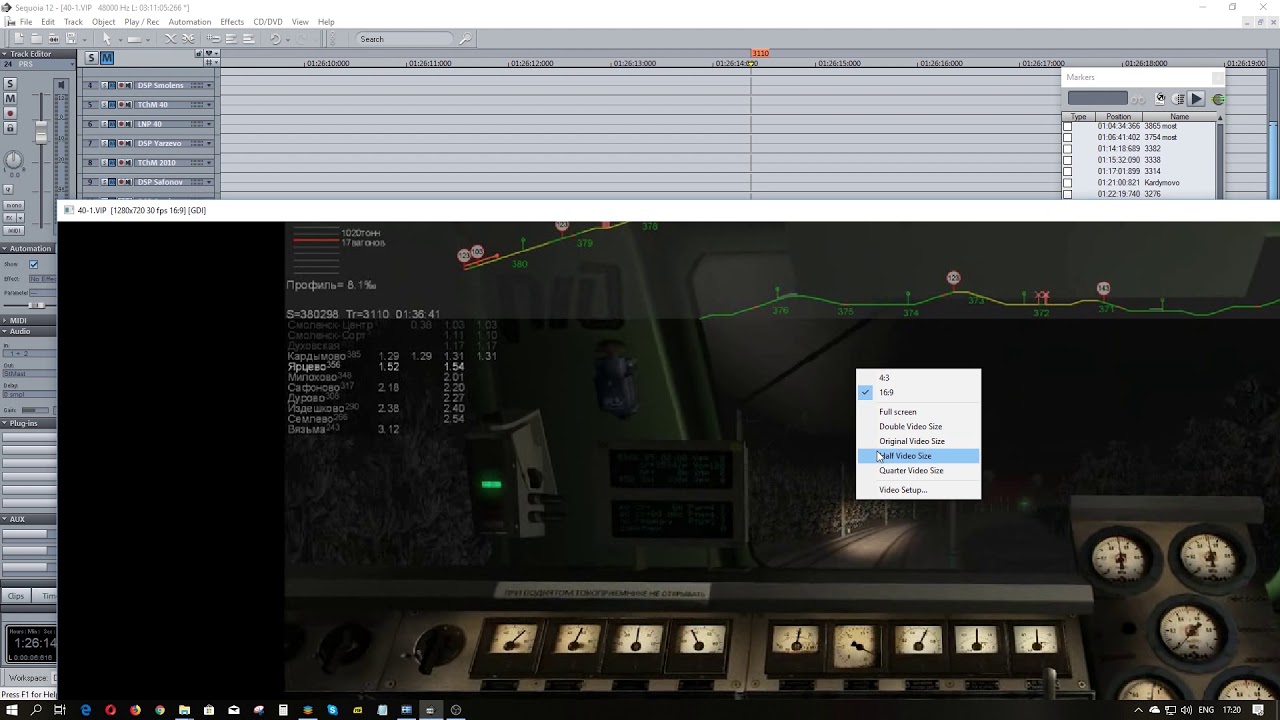Viewport: 1280px width, 720px height.
Task: Click the Track Editor volume fader
Action: (x=41, y=131)
